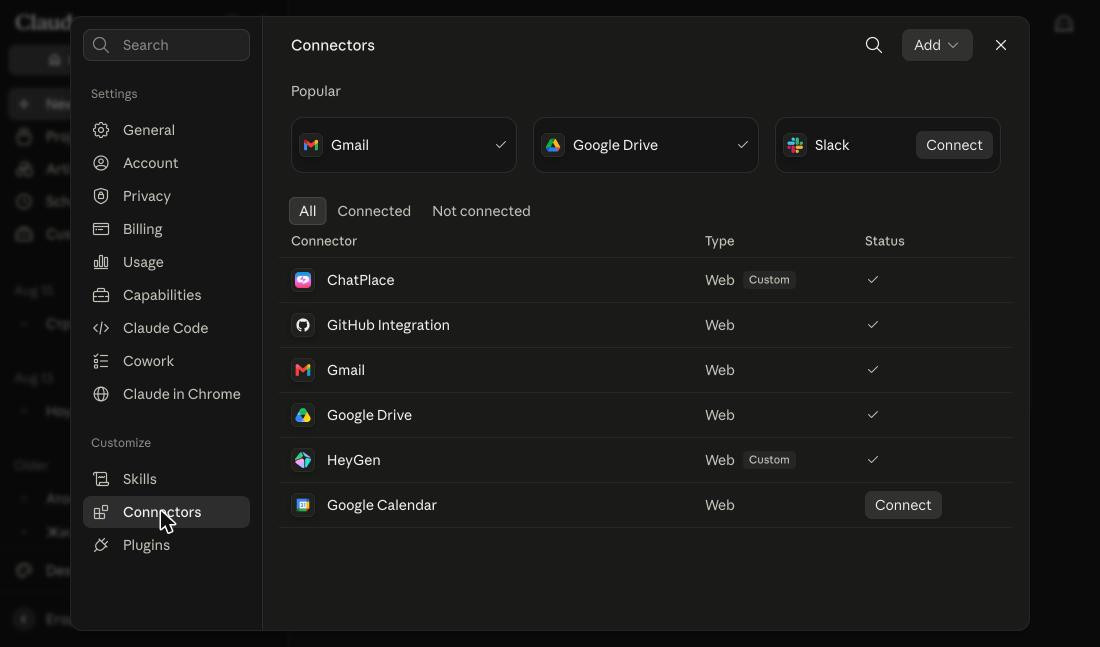View the Usage section

coord(166,262)
